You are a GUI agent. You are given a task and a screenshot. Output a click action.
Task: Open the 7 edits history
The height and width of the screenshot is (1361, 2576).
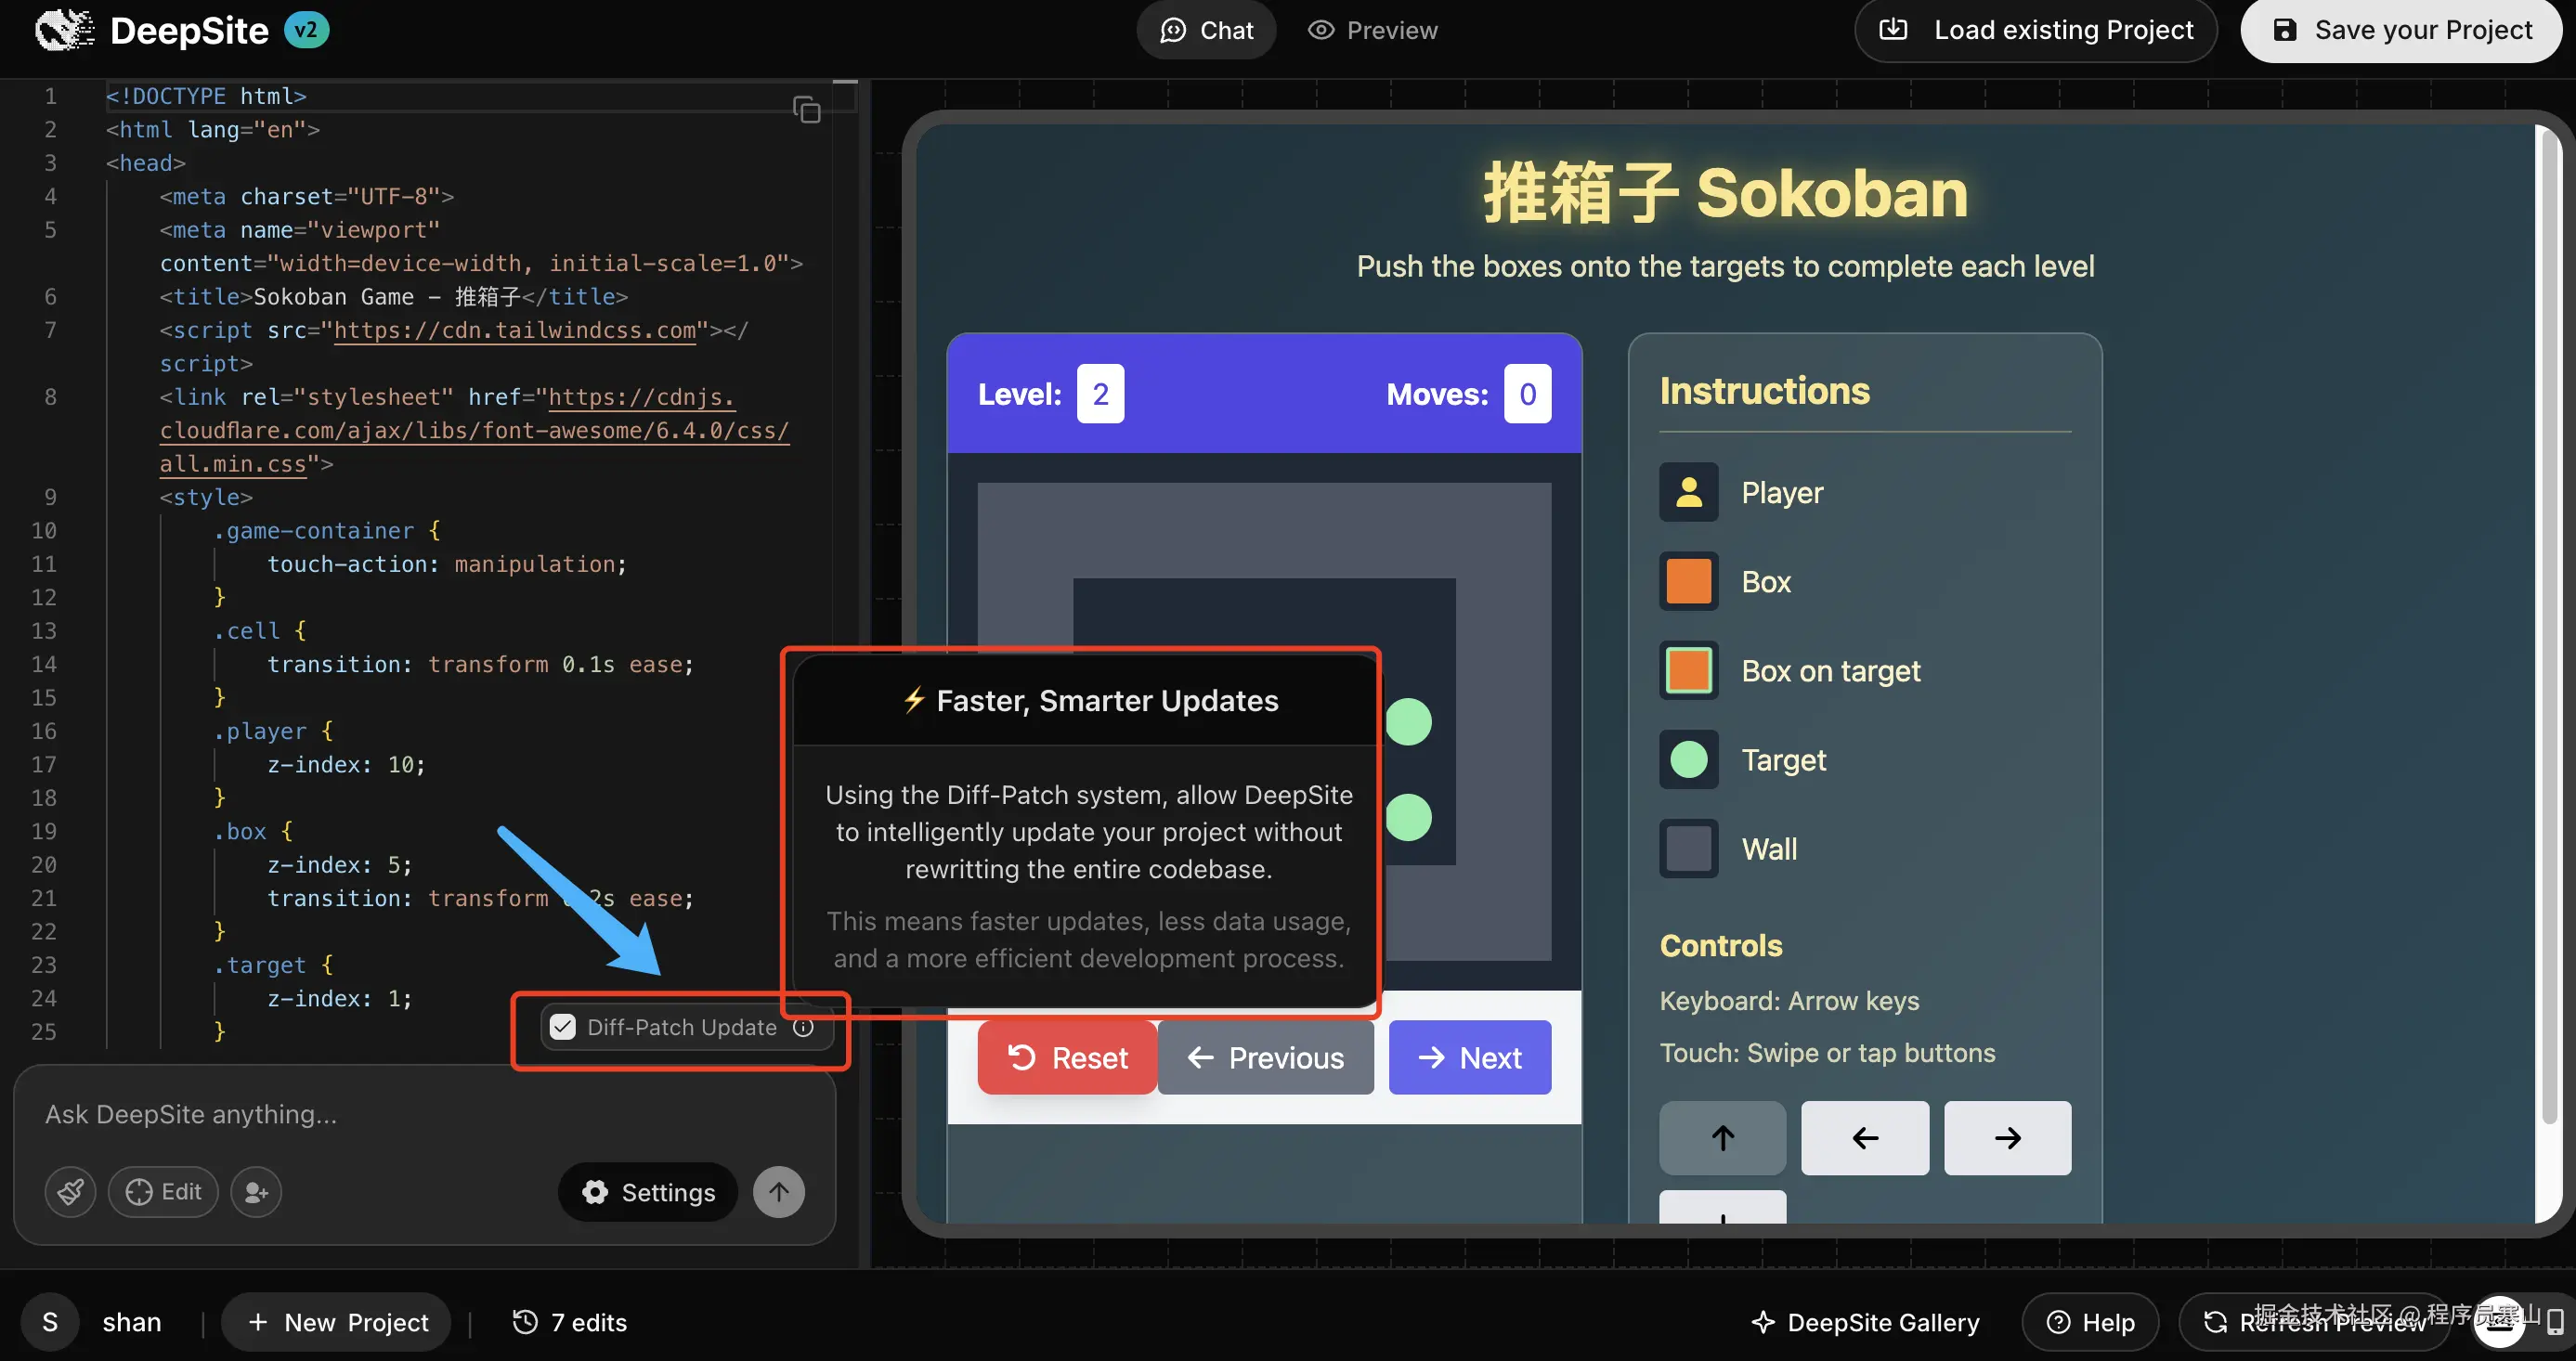coord(569,1322)
